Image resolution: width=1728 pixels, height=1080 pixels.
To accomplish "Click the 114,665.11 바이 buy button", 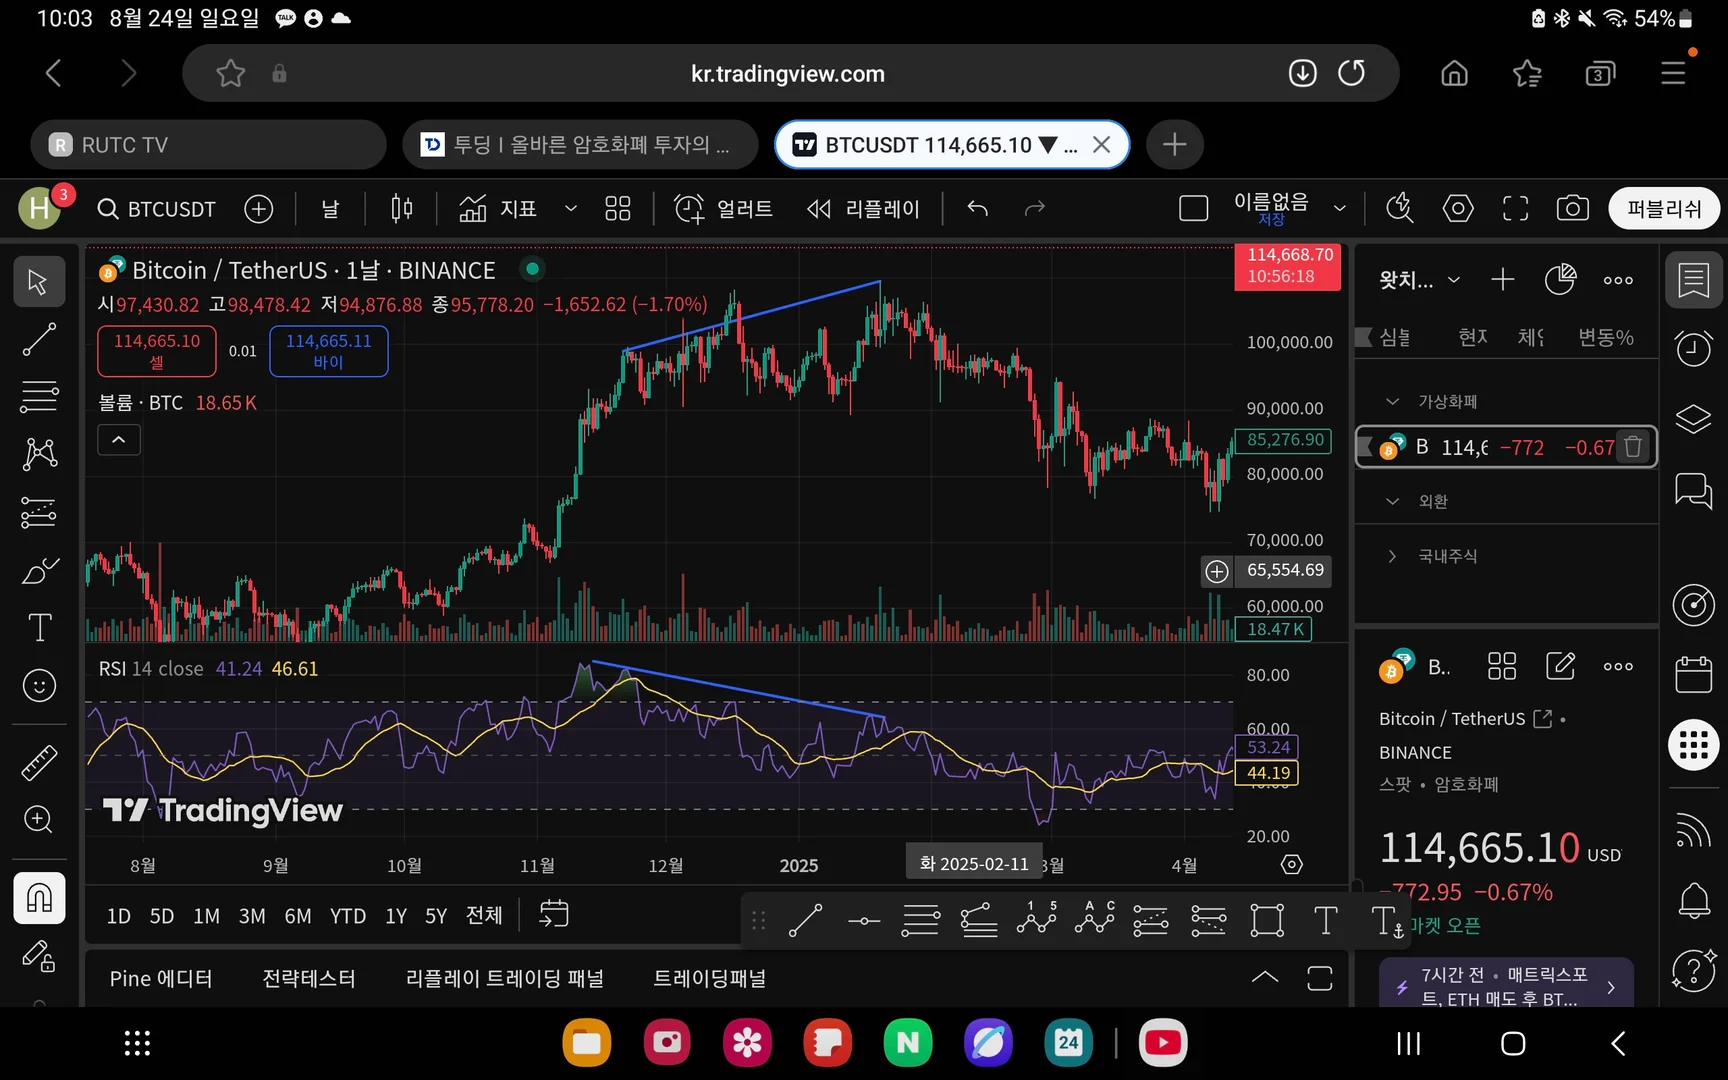I will [x=329, y=351].
